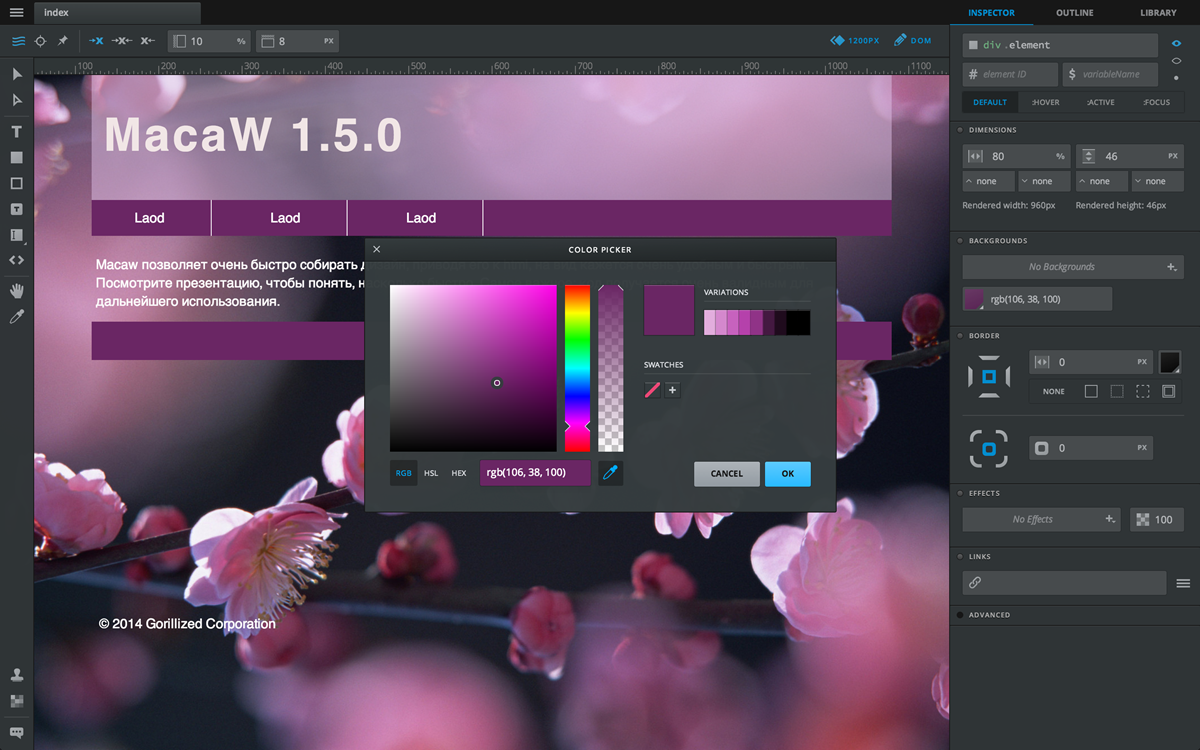Toggle the outlined hidden eye icon
The image size is (1200, 750).
(1176, 61)
